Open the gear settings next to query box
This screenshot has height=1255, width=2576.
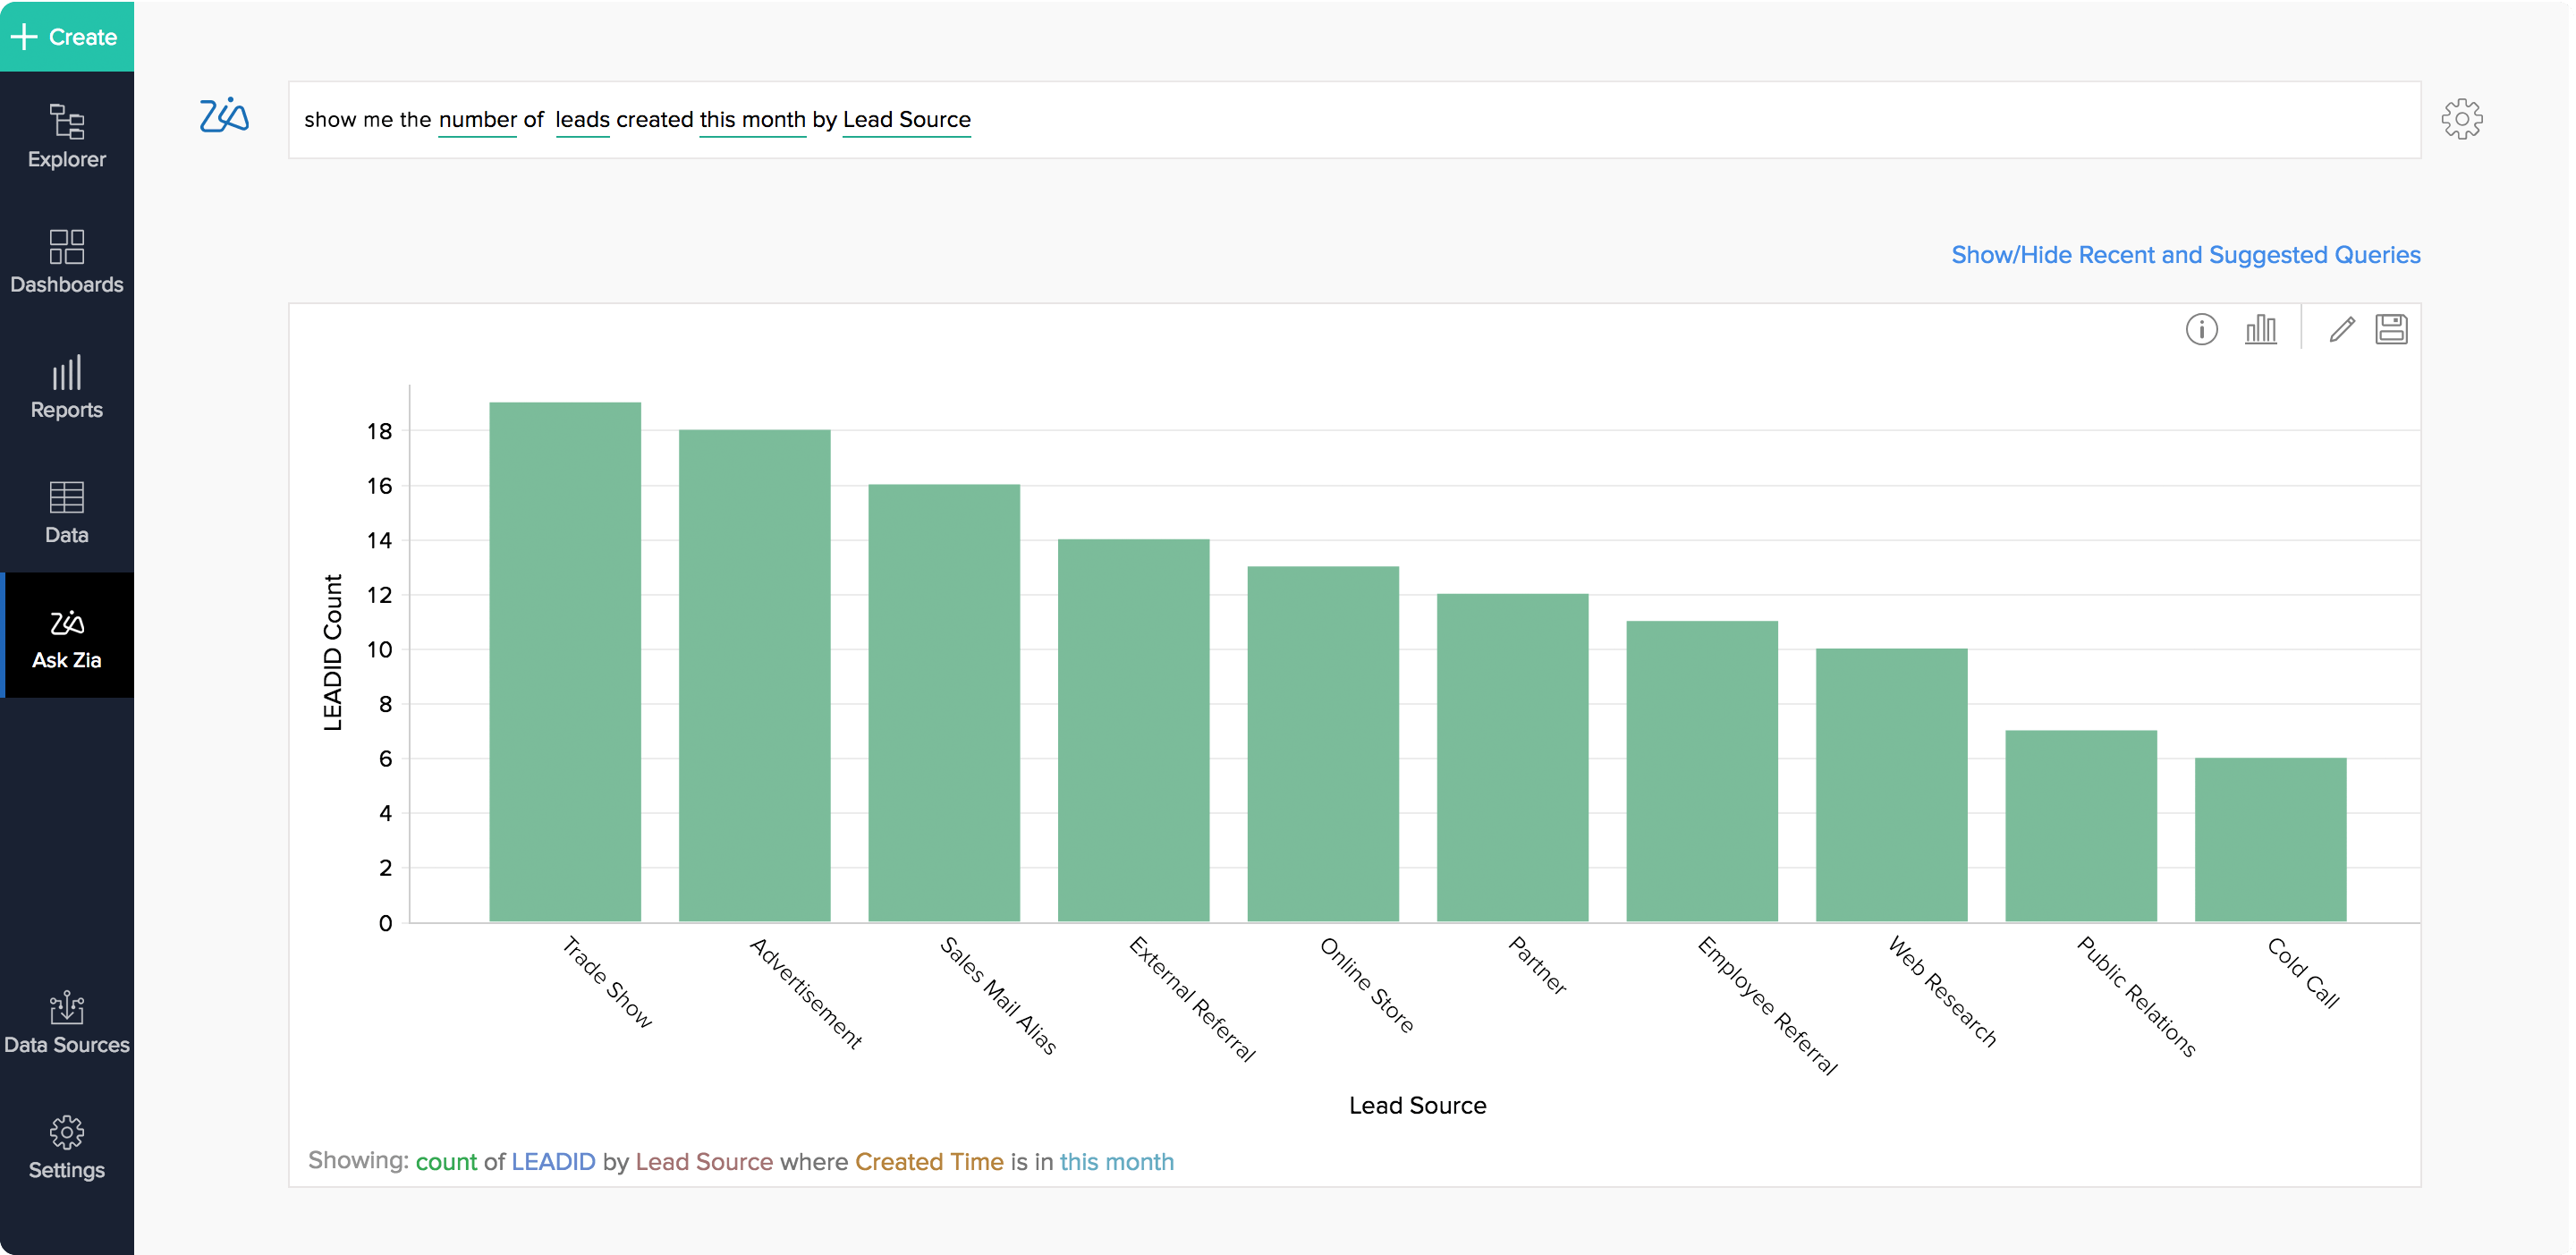pos(2461,119)
